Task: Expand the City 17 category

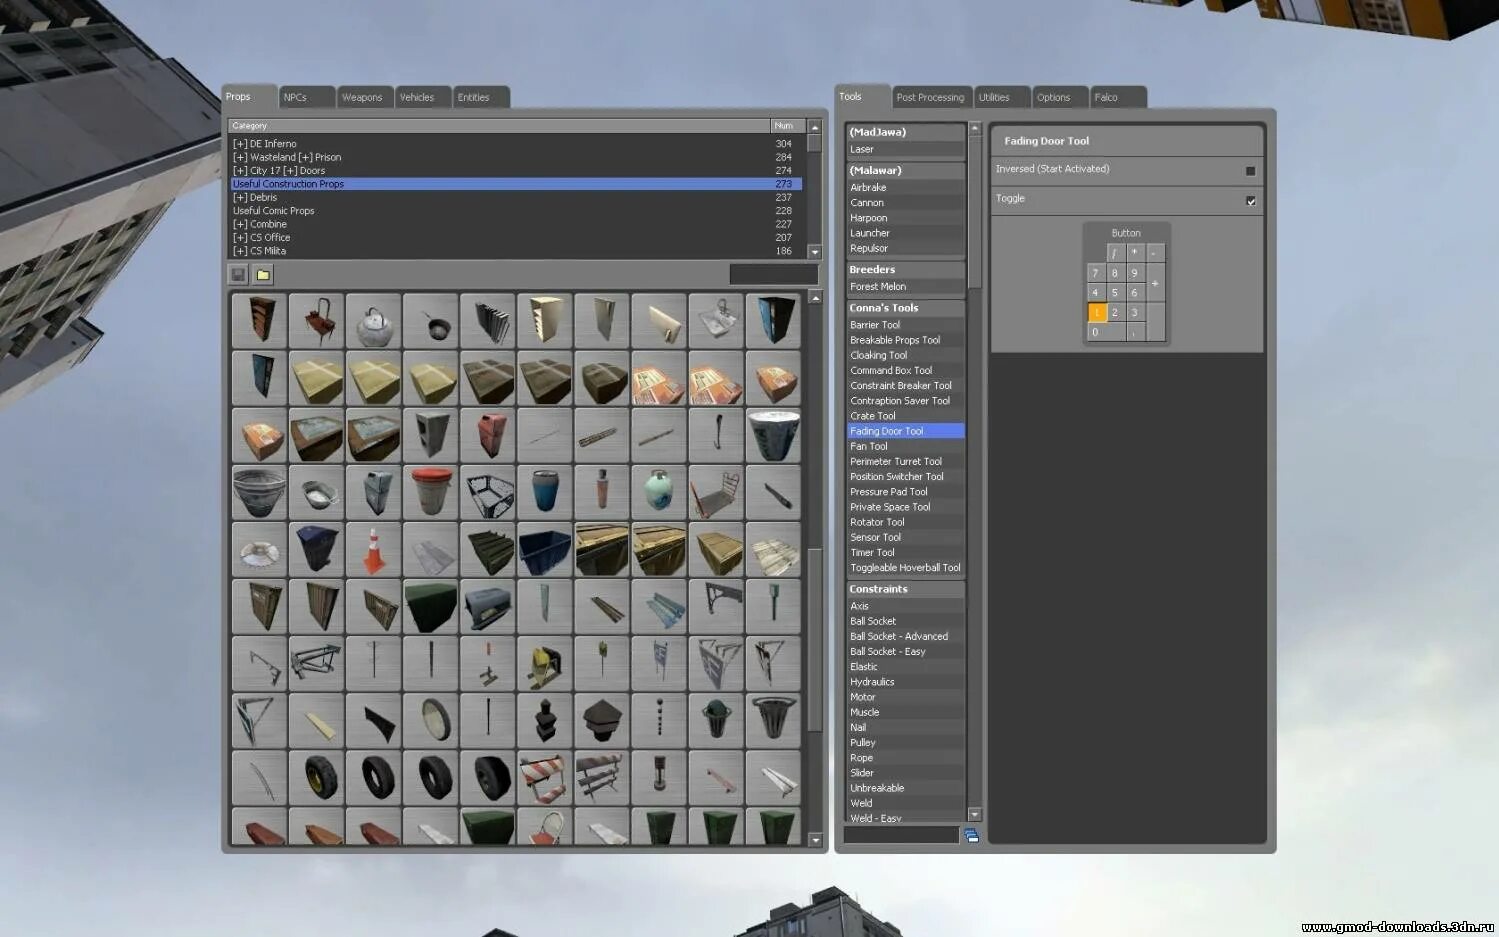Action: pos(240,171)
